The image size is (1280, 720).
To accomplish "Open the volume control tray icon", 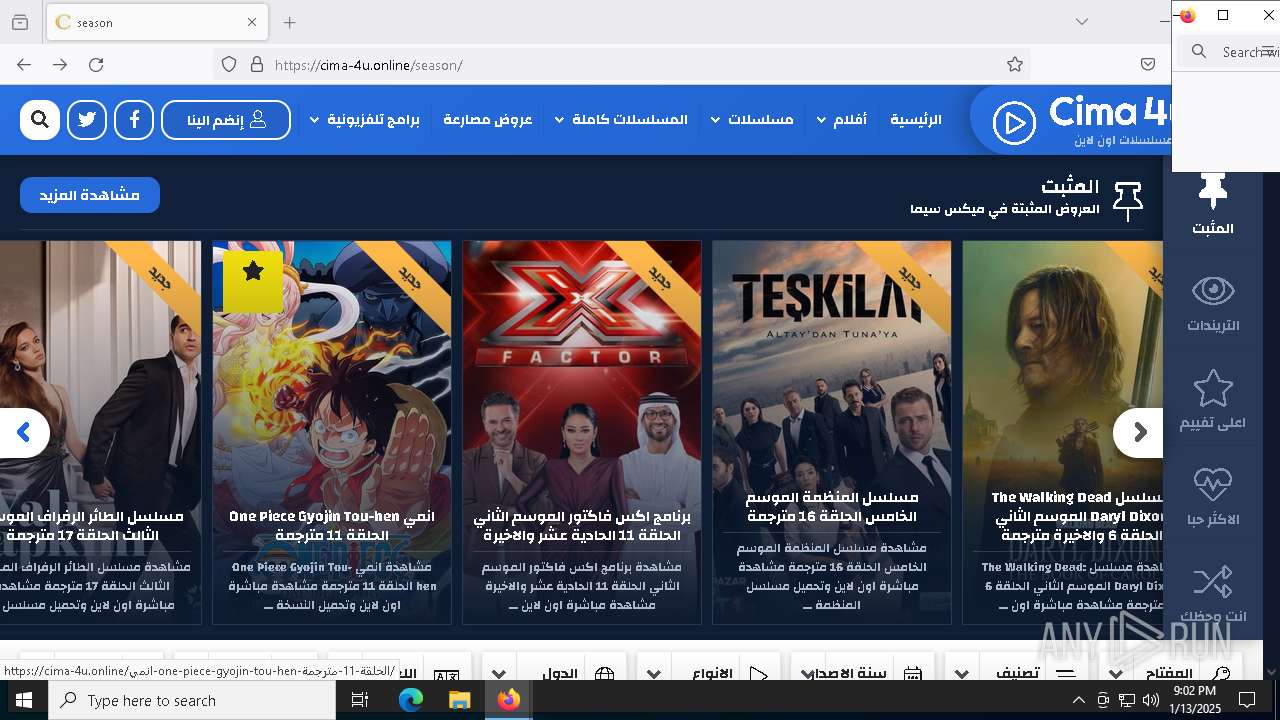I will point(1151,700).
